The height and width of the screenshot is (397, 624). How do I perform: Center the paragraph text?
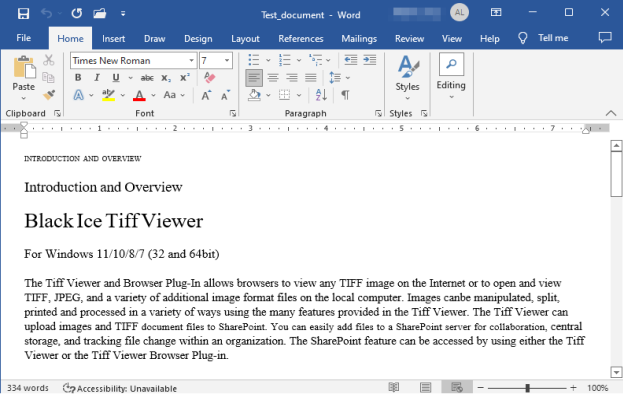273,78
